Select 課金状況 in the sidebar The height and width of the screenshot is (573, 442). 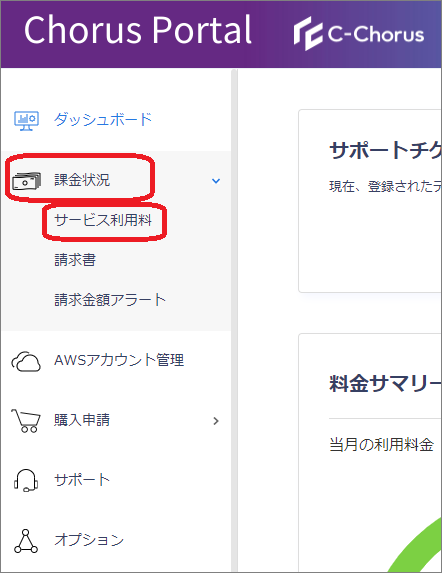coord(82,180)
